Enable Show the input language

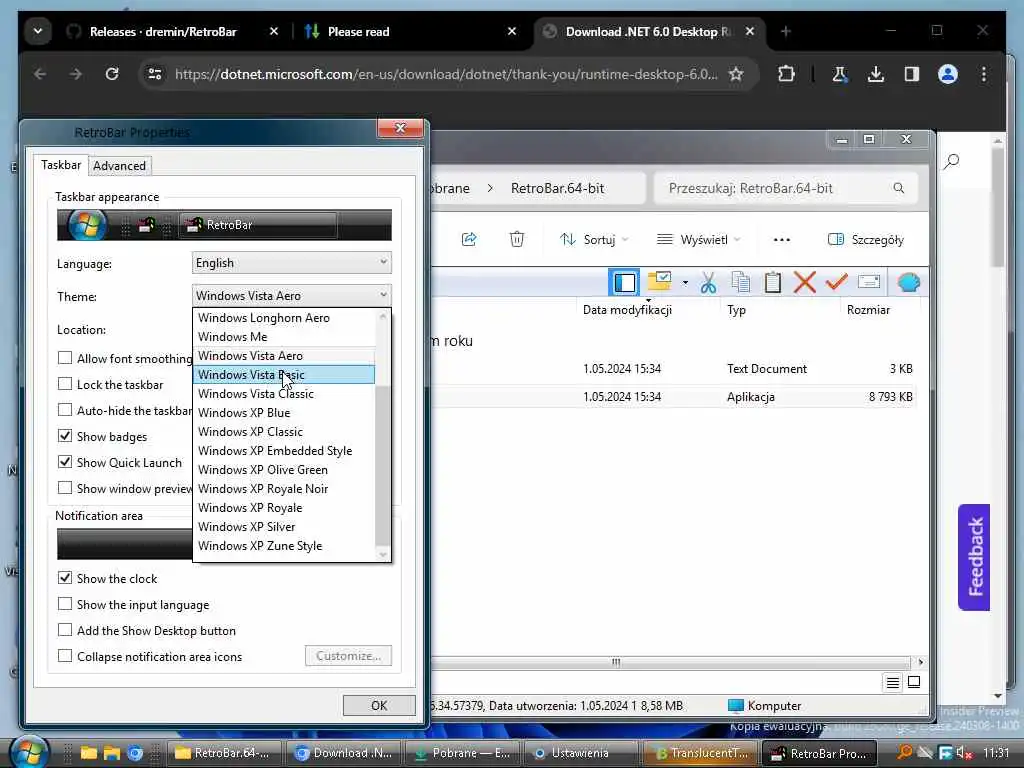[65, 604]
